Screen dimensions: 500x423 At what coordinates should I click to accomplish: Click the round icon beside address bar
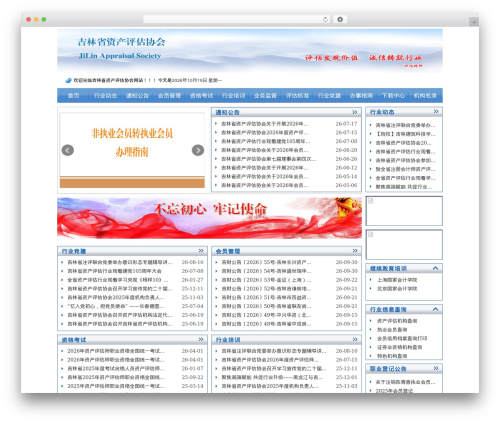click(340, 19)
